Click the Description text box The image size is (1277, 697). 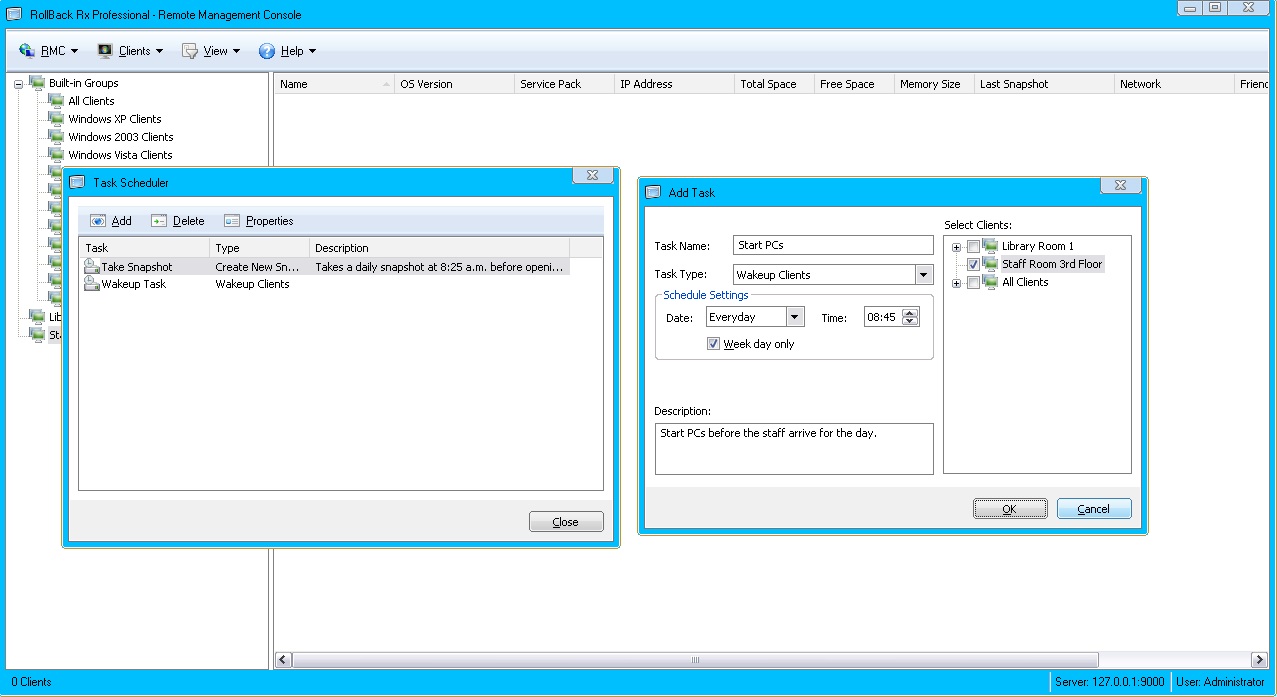coord(794,448)
